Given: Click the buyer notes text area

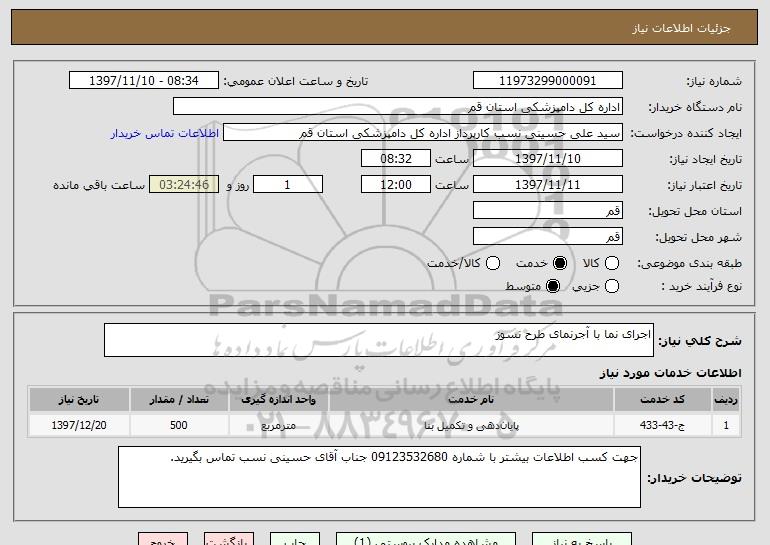Looking at the screenshot, I should coord(379,477).
